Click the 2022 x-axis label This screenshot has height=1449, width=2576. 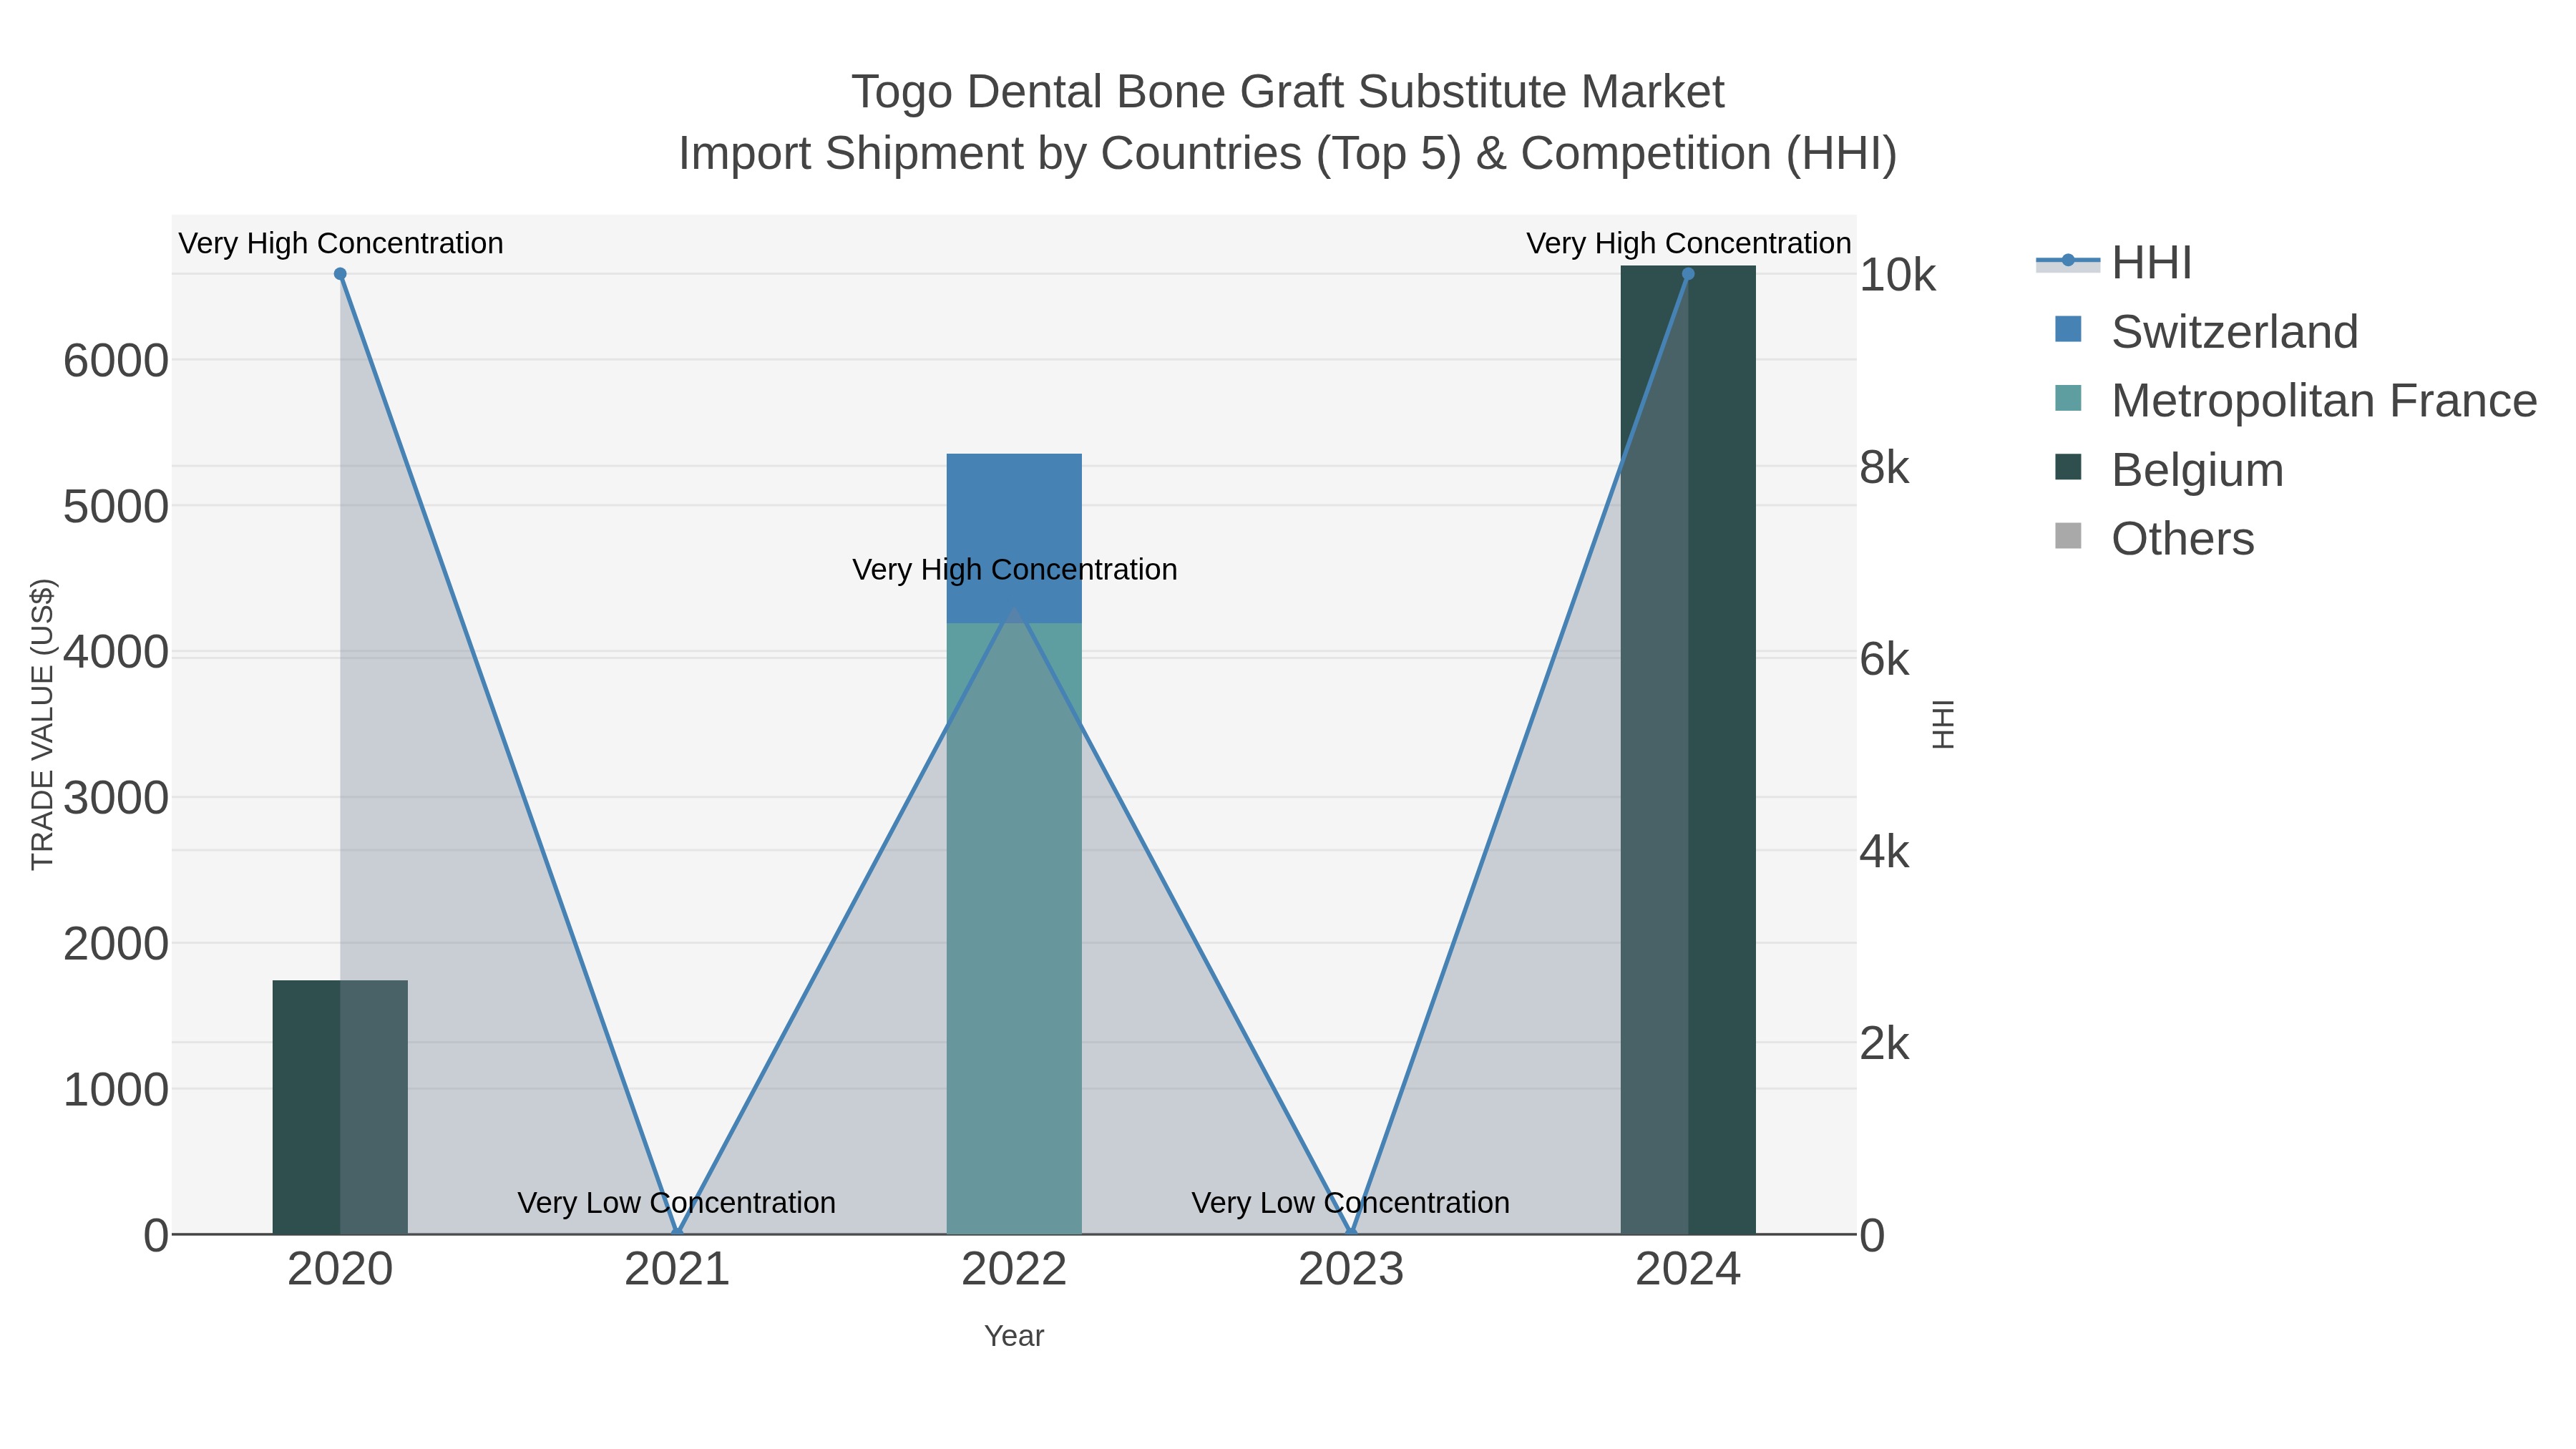point(1014,1270)
